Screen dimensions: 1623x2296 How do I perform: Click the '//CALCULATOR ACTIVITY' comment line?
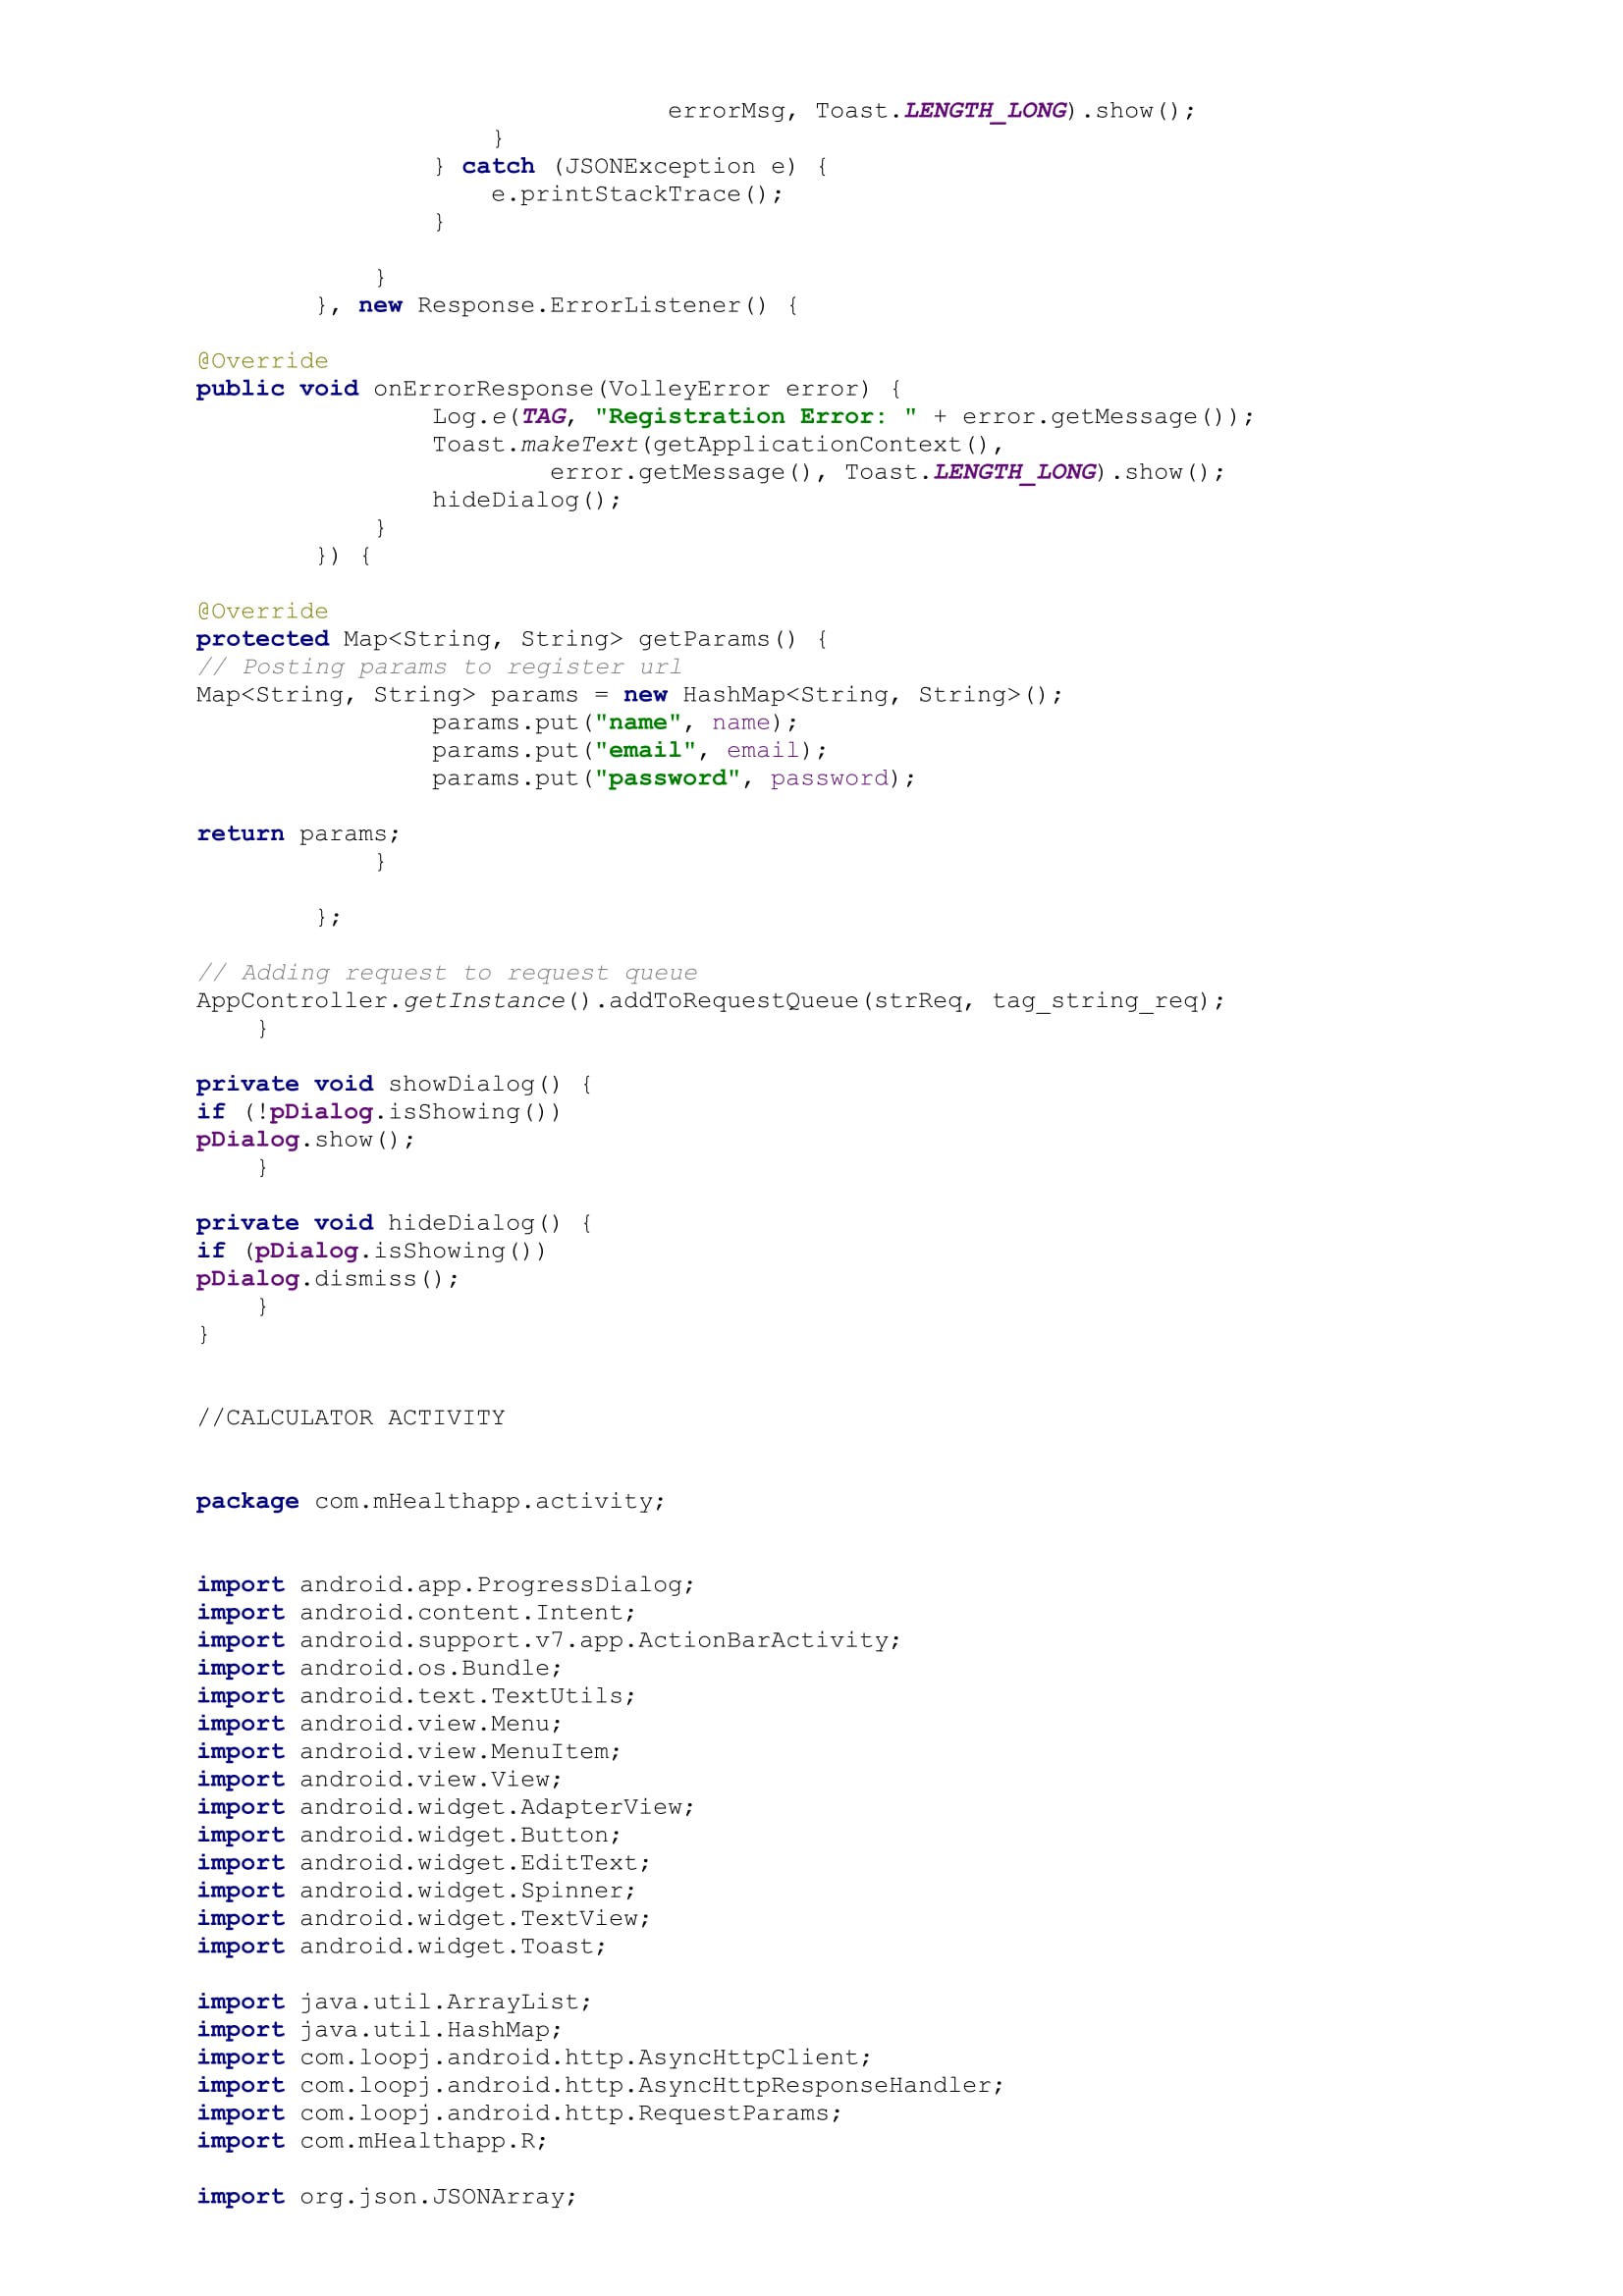(x=350, y=1418)
